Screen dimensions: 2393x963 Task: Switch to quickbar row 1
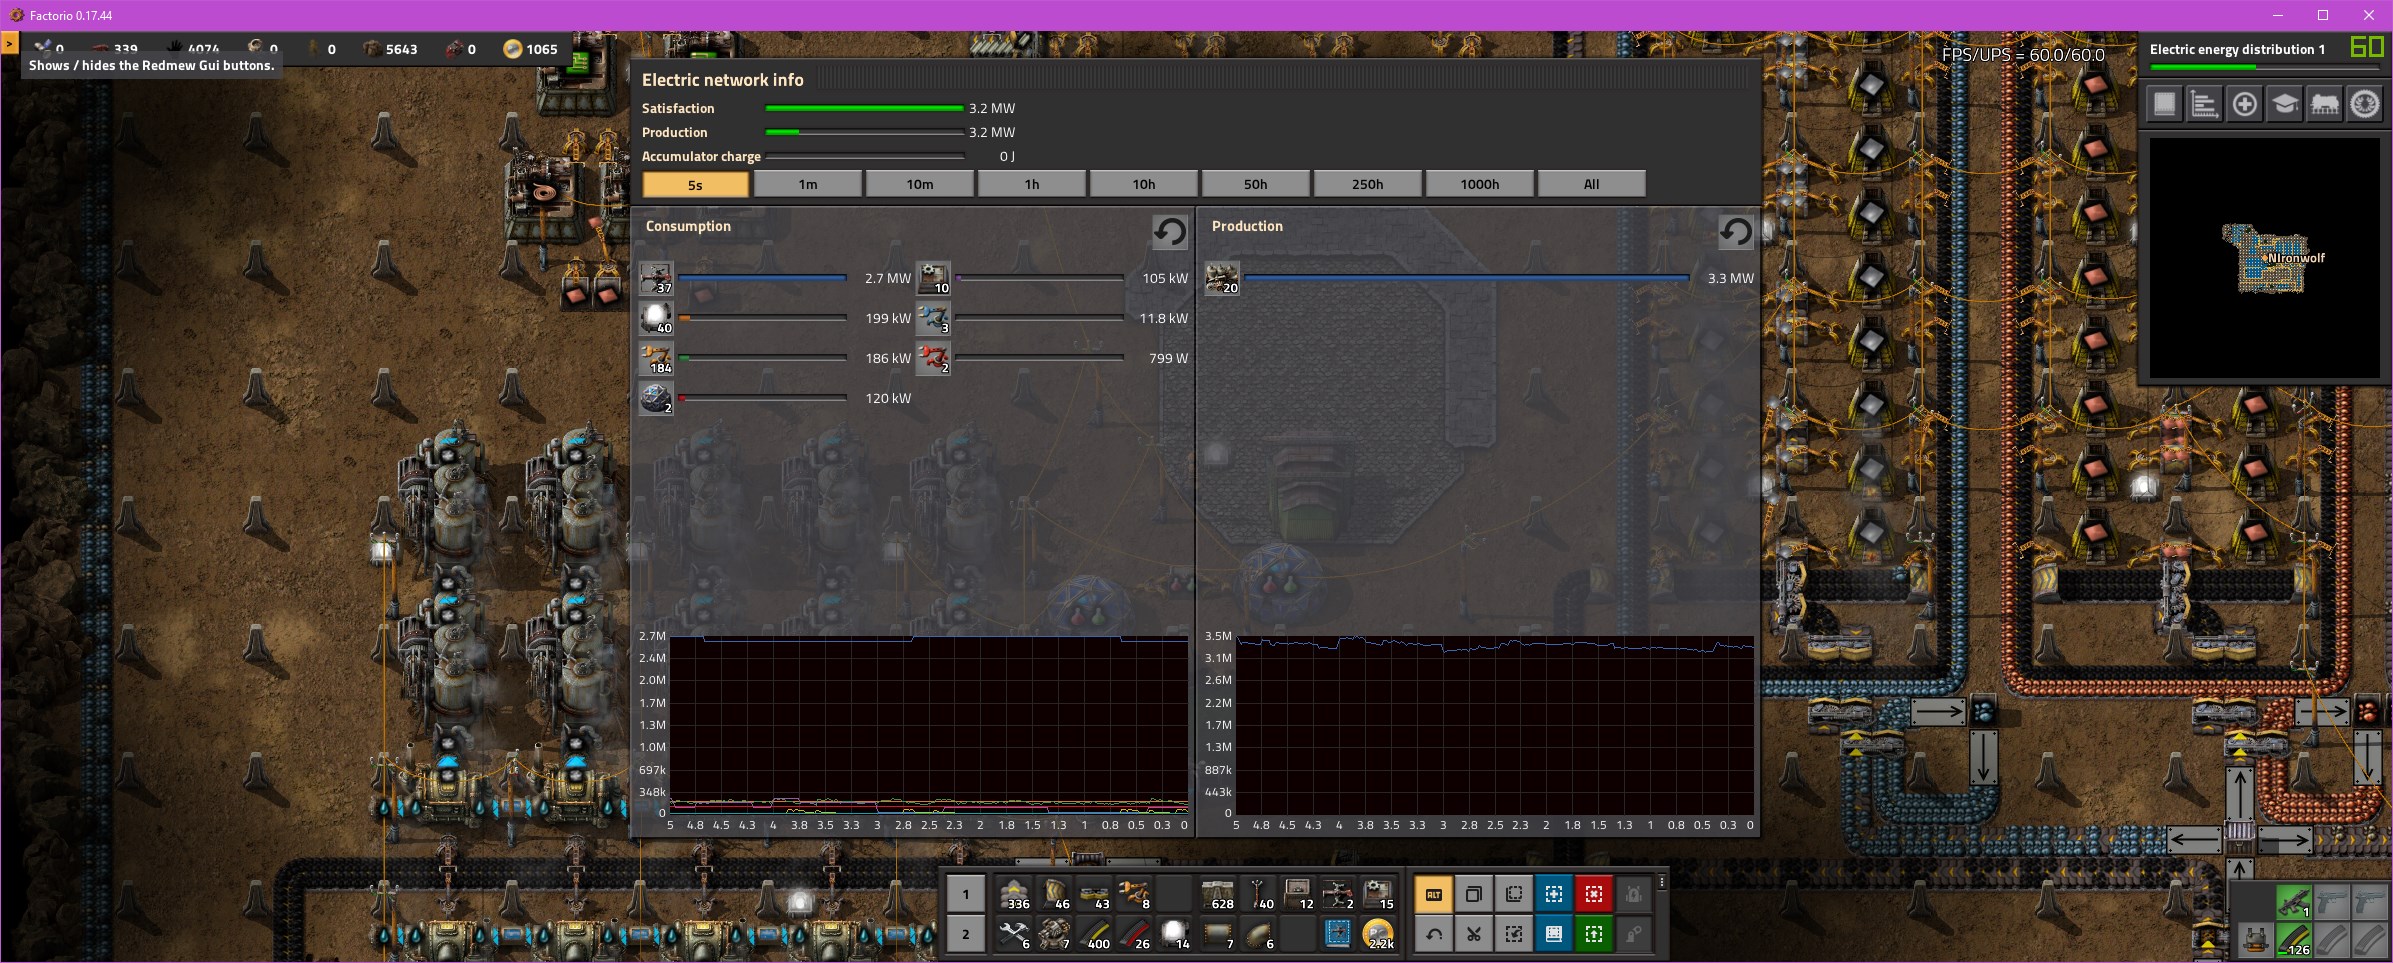(x=966, y=894)
